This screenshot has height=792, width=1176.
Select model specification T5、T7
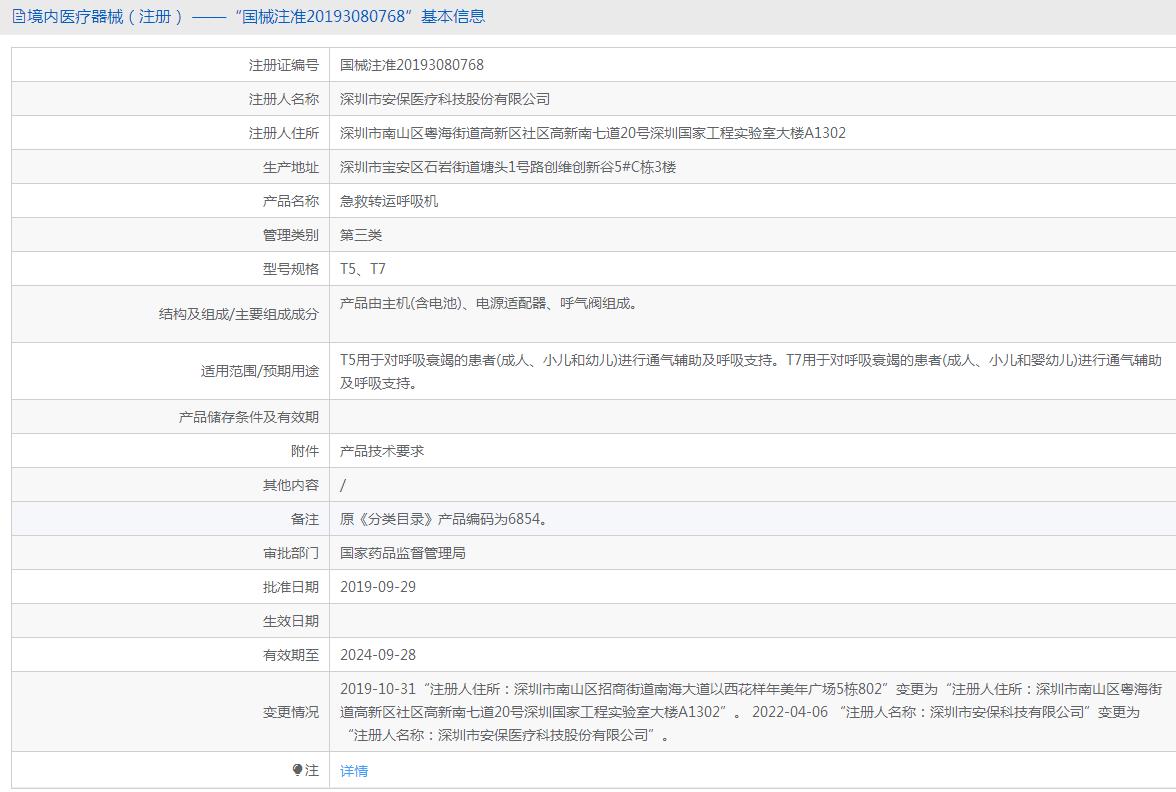pos(362,268)
